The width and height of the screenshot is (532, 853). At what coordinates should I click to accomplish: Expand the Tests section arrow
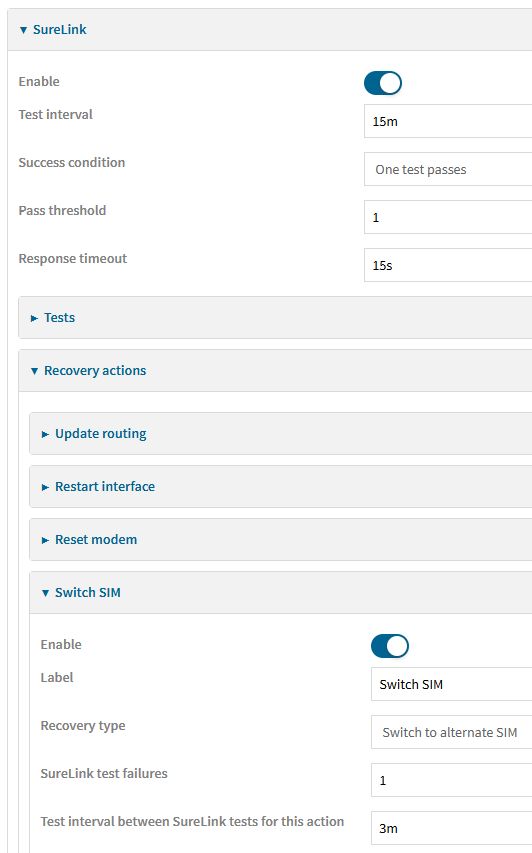click(x=34, y=318)
